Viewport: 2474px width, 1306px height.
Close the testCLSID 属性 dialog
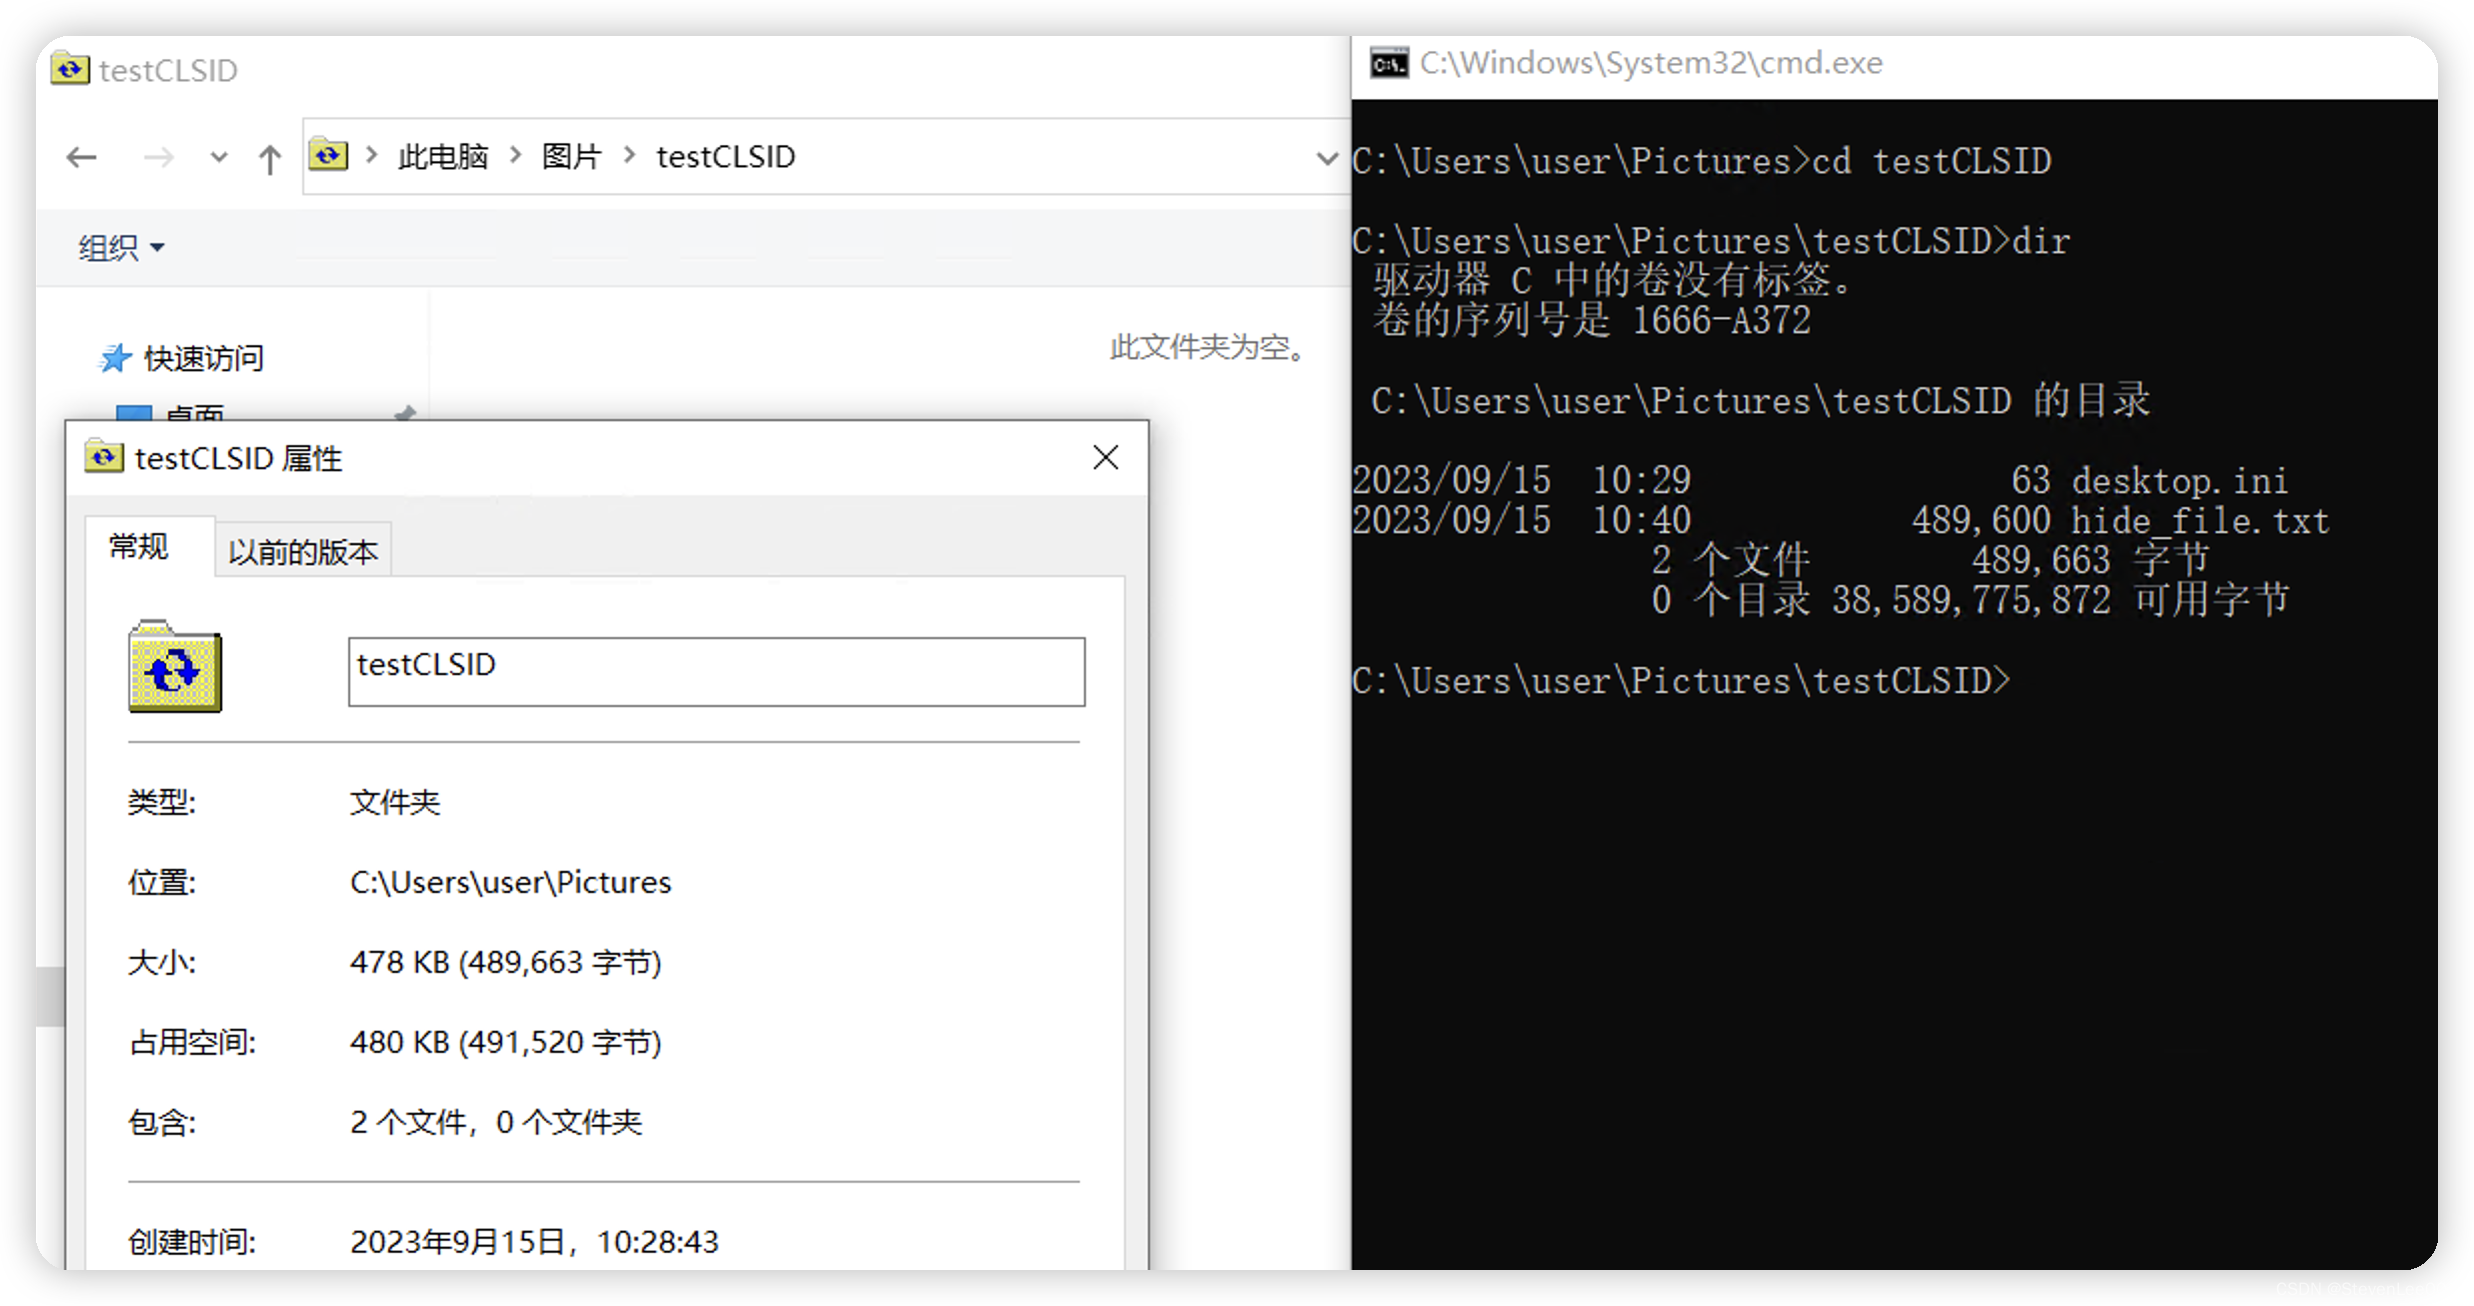(1105, 458)
